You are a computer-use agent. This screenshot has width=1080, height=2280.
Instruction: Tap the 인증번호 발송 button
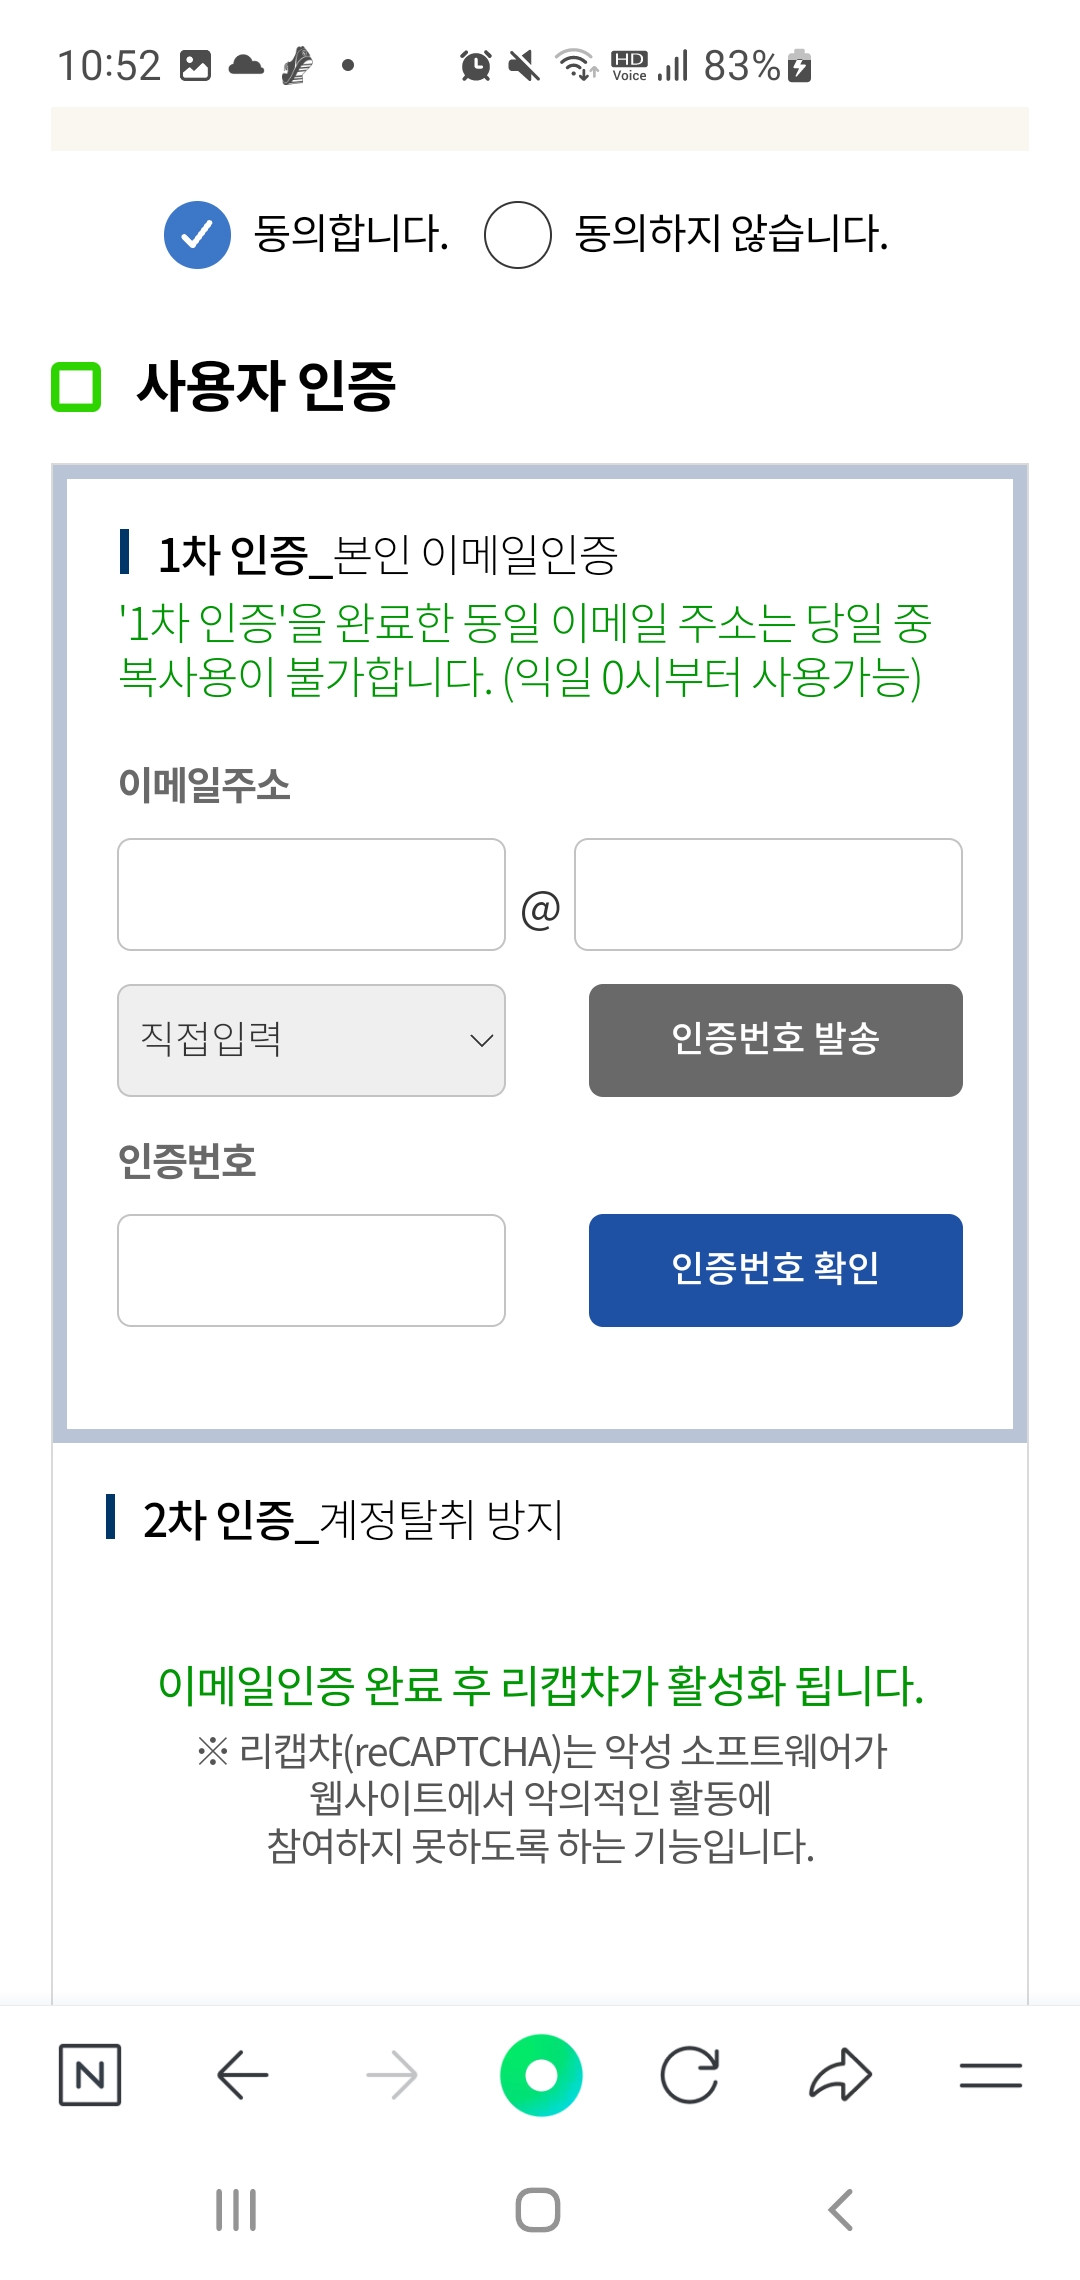pos(776,1040)
